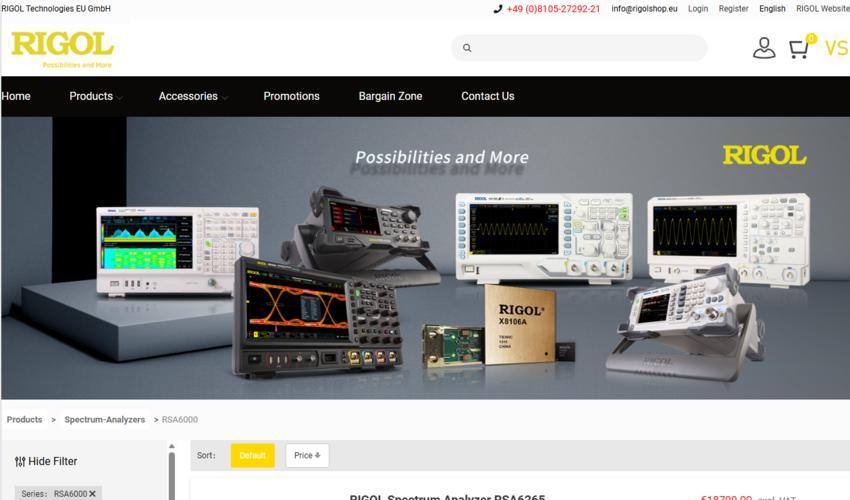
Task: Toggle Hide Filter panel
Action: (x=46, y=461)
